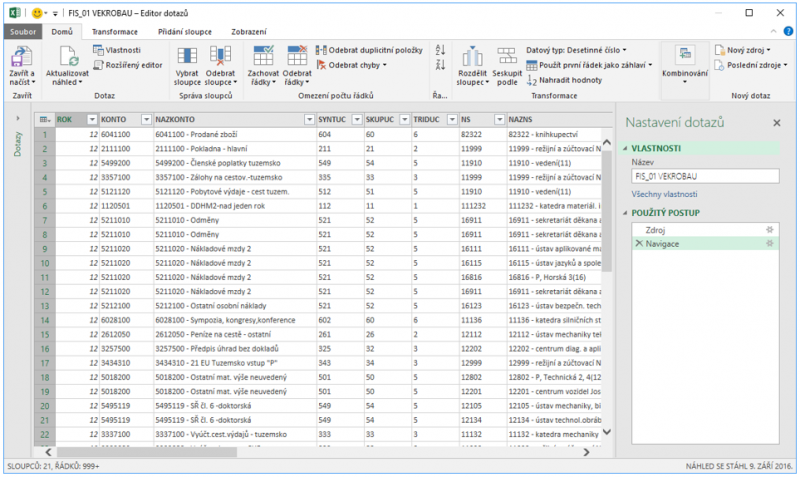Open Rozšířený editor

click(x=130, y=64)
